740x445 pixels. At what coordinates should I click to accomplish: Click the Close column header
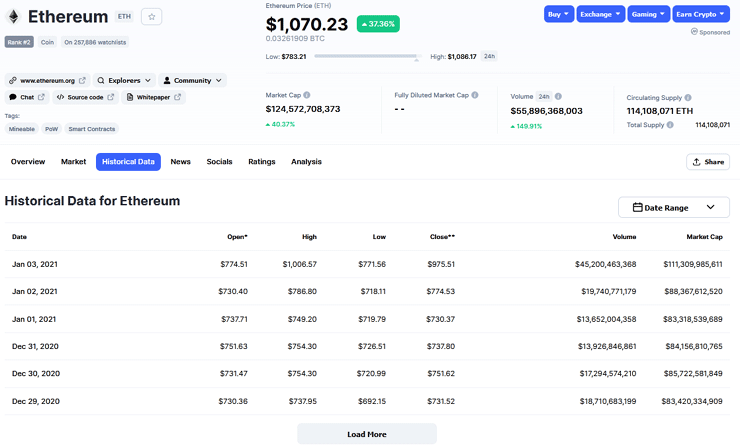pos(442,237)
